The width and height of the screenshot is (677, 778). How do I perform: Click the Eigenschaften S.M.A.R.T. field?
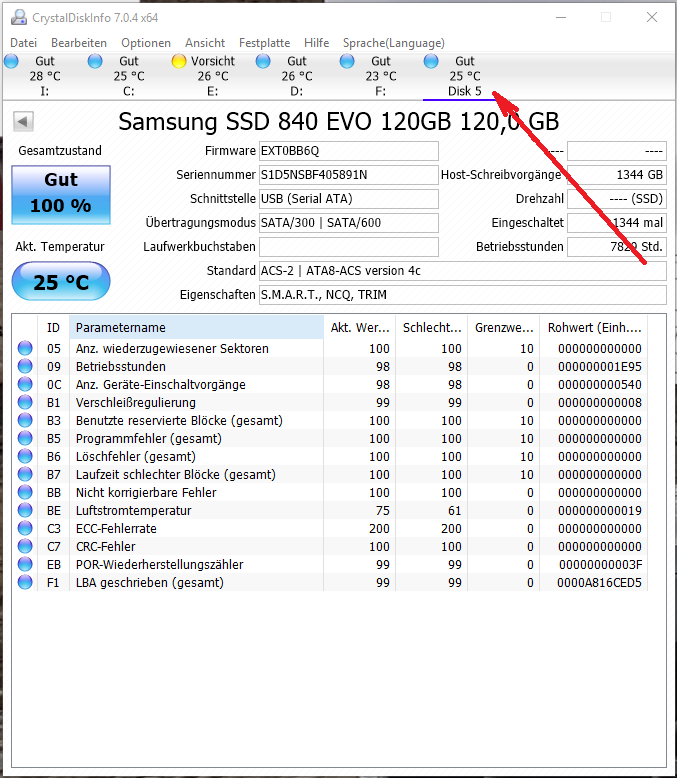(x=463, y=295)
